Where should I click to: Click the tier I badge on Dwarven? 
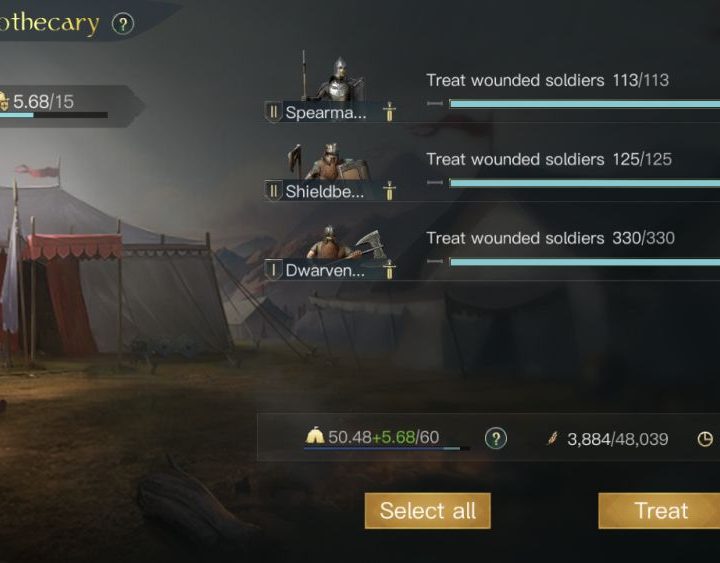tap(273, 270)
